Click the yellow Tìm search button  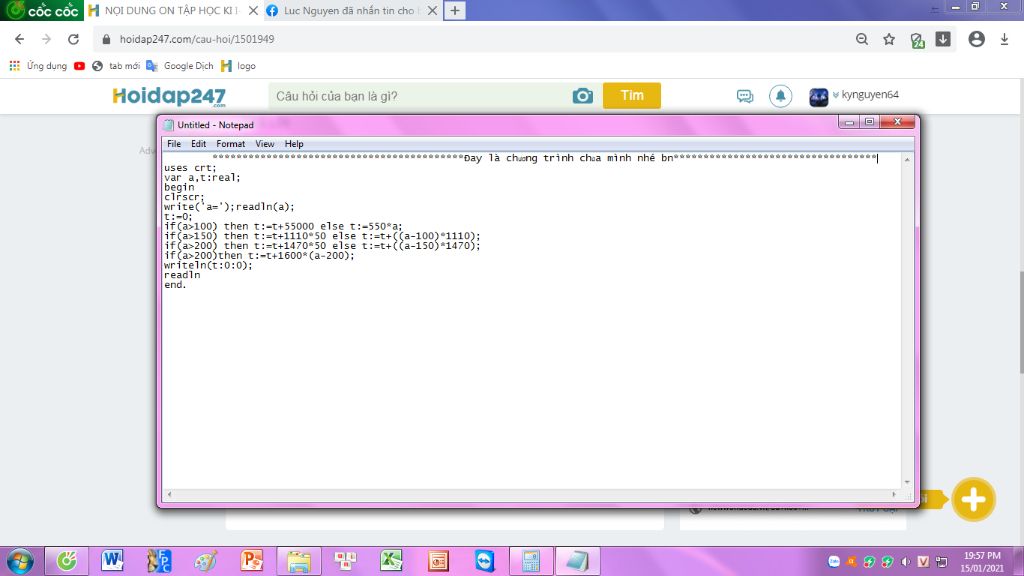point(632,95)
